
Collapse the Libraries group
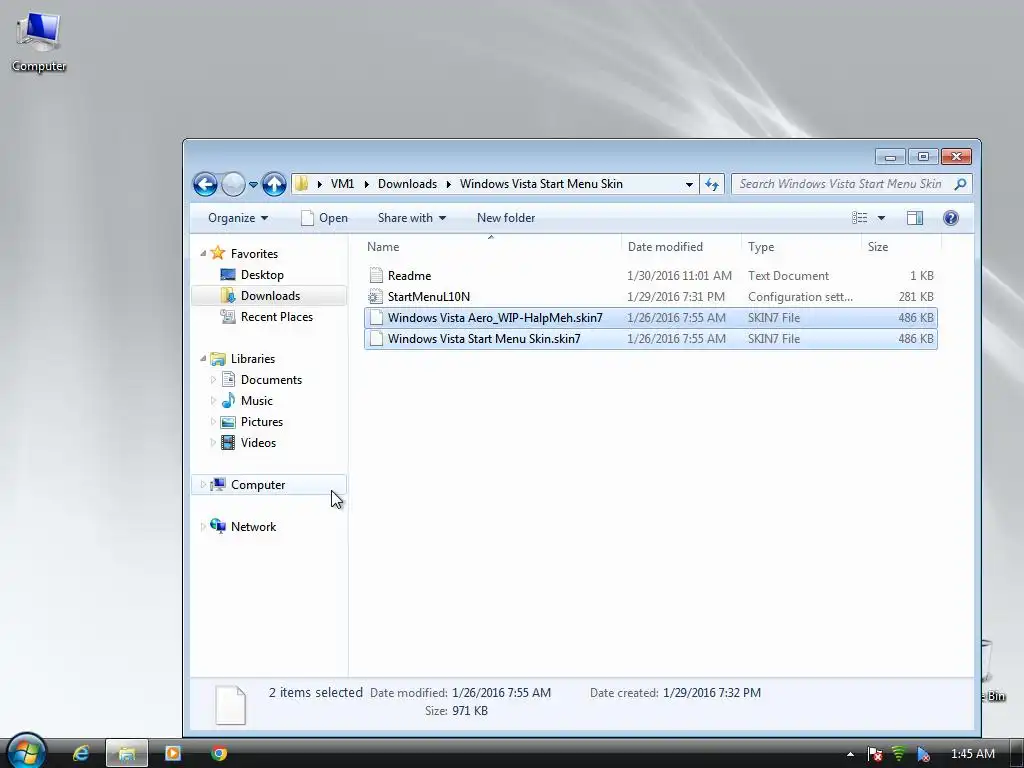[203, 359]
